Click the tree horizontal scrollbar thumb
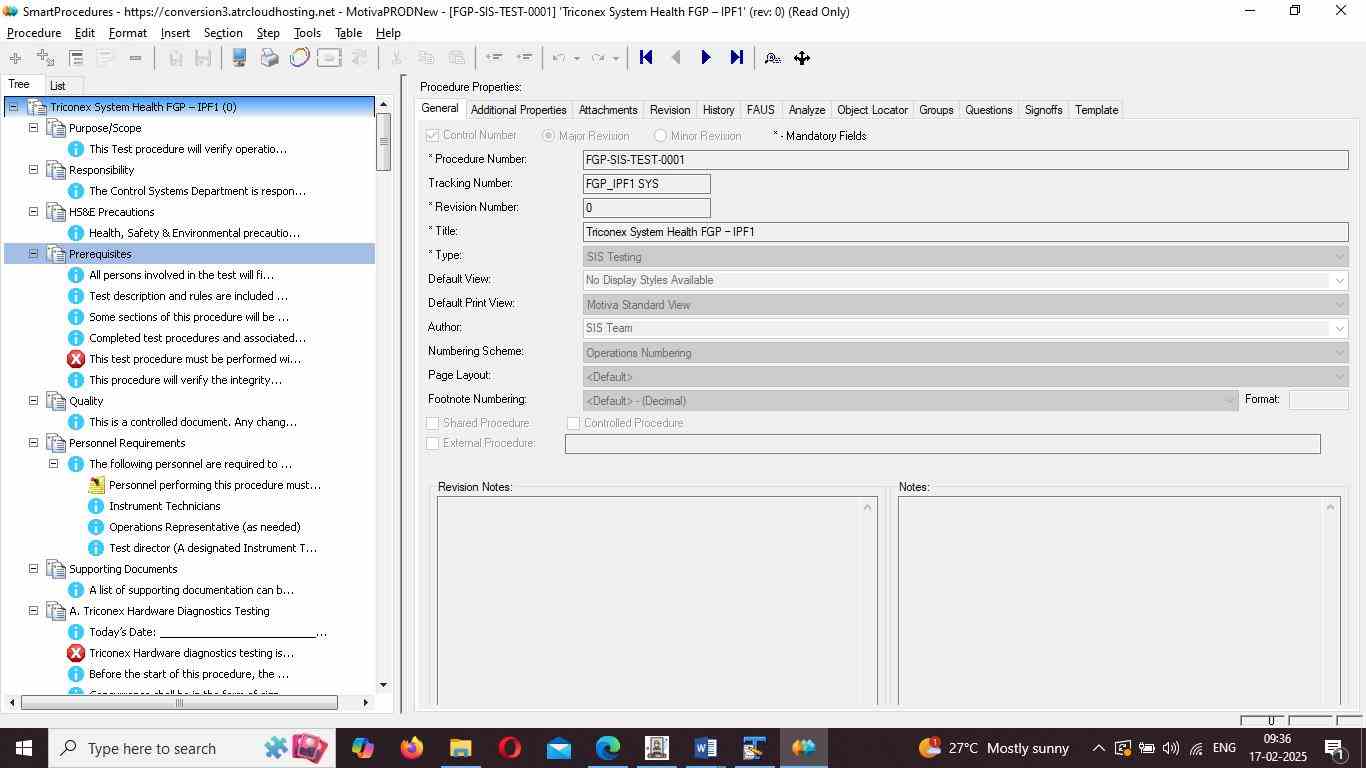 [179, 703]
